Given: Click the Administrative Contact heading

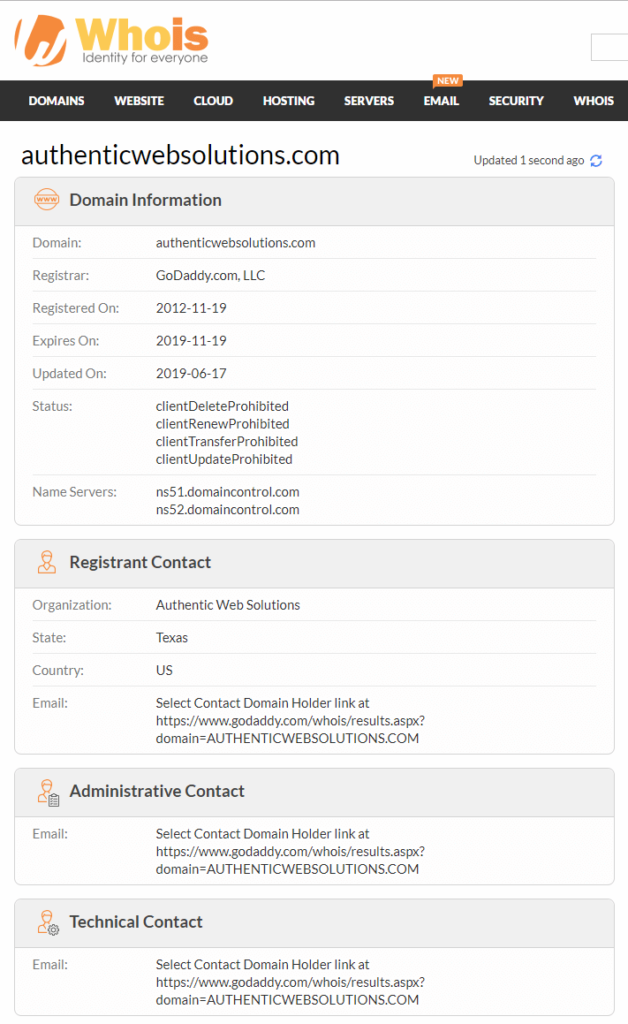Looking at the screenshot, I should (x=157, y=791).
